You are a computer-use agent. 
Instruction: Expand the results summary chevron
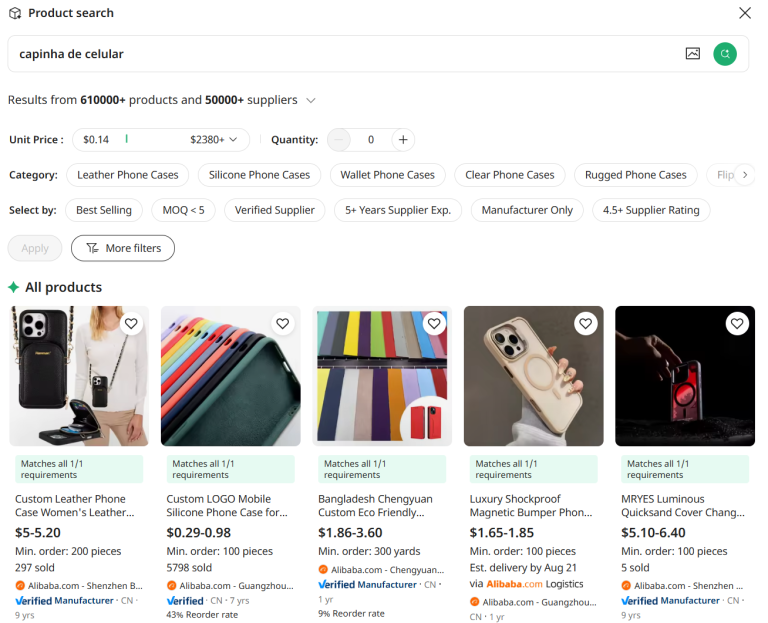311,100
